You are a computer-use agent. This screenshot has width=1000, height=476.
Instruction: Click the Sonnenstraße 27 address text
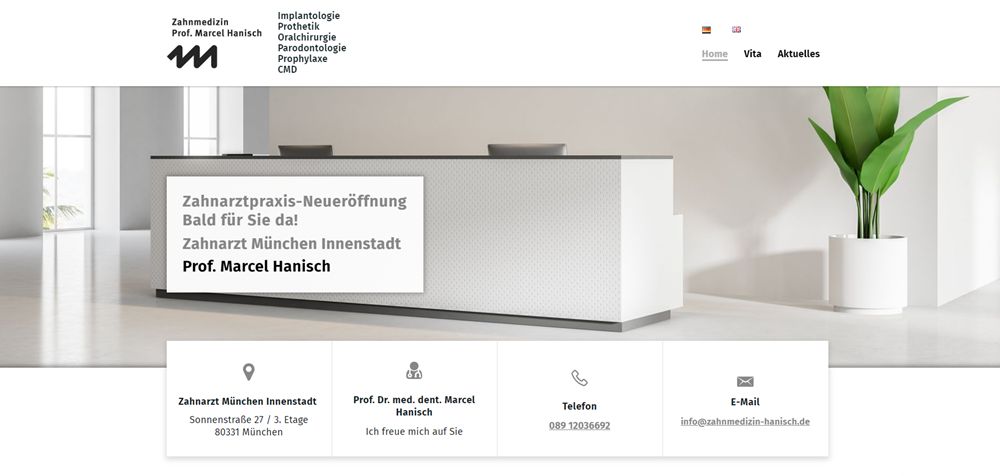(248, 420)
